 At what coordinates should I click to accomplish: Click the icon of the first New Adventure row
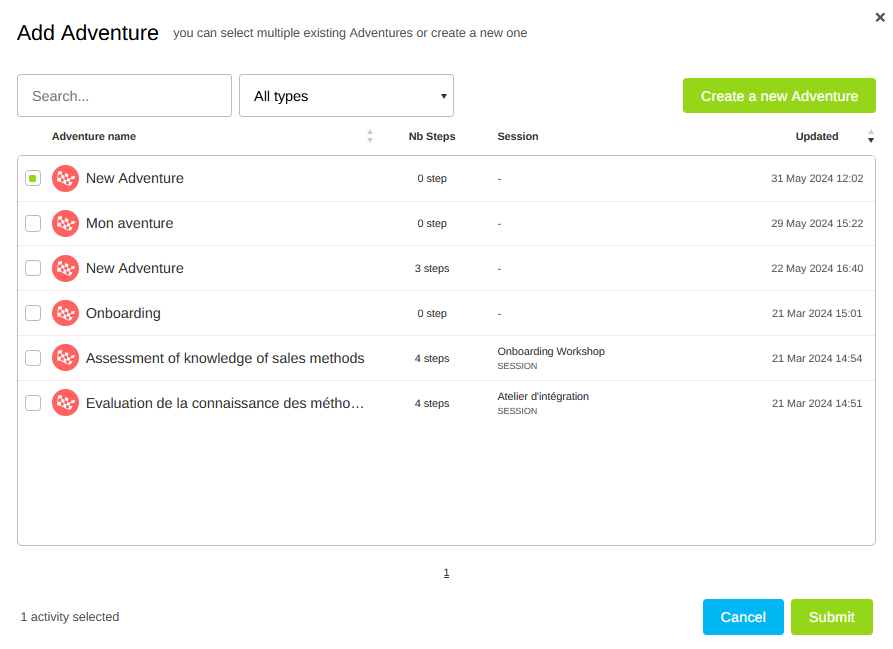tap(65, 178)
